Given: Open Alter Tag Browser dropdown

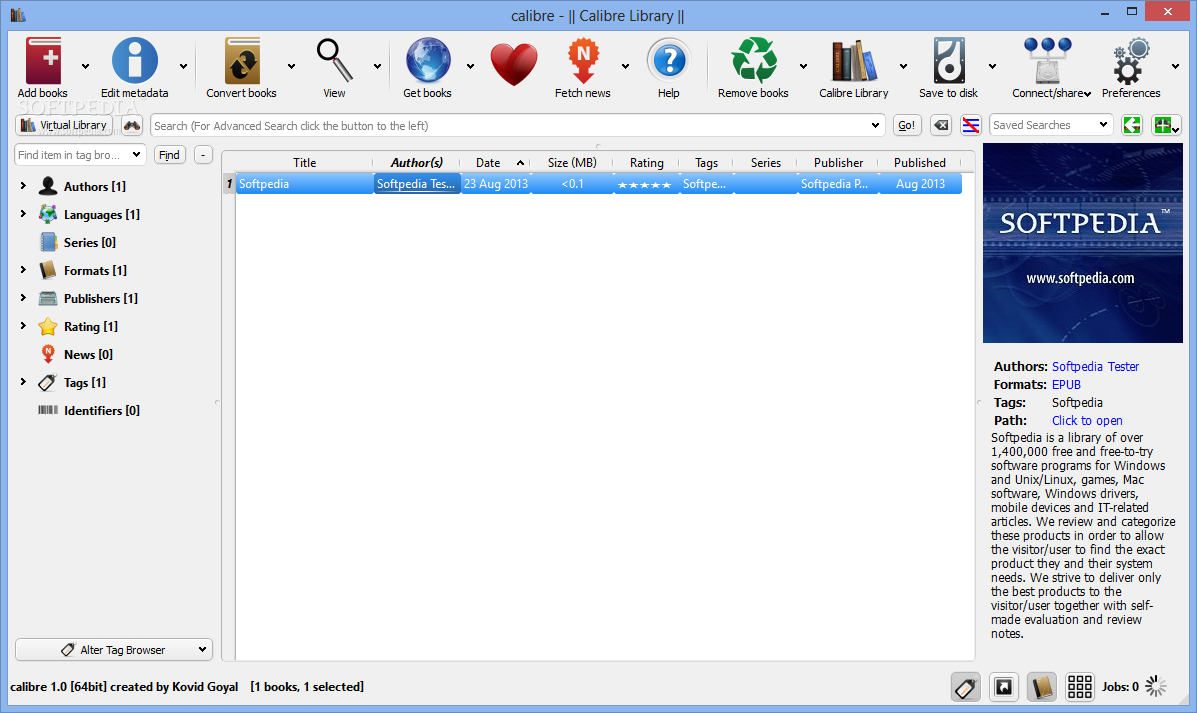Looking at the screenshot, I should 114,650.
